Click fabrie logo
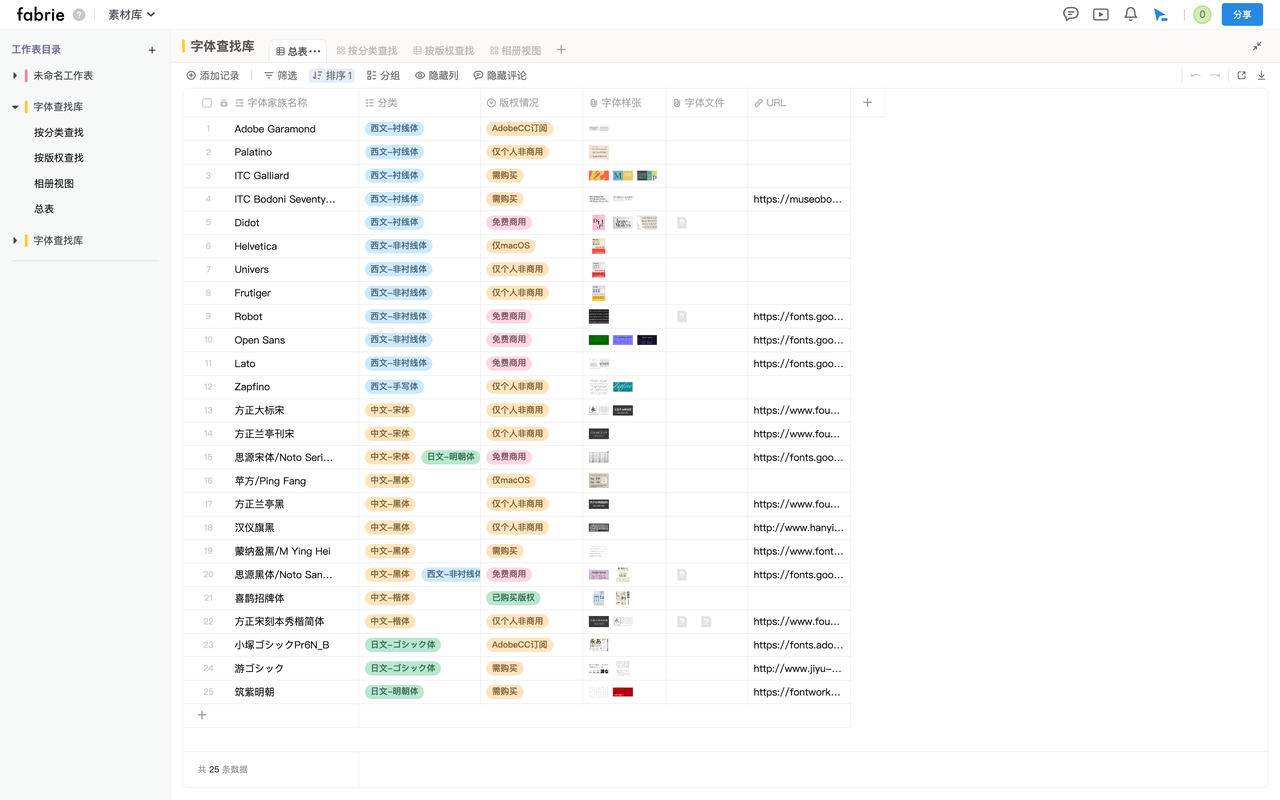 [40, 14]
